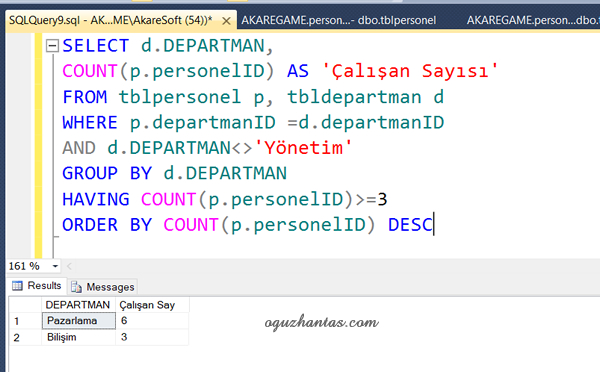
Task: Select the Results tab
Action: pyautogui.click(x=37, y=286)
